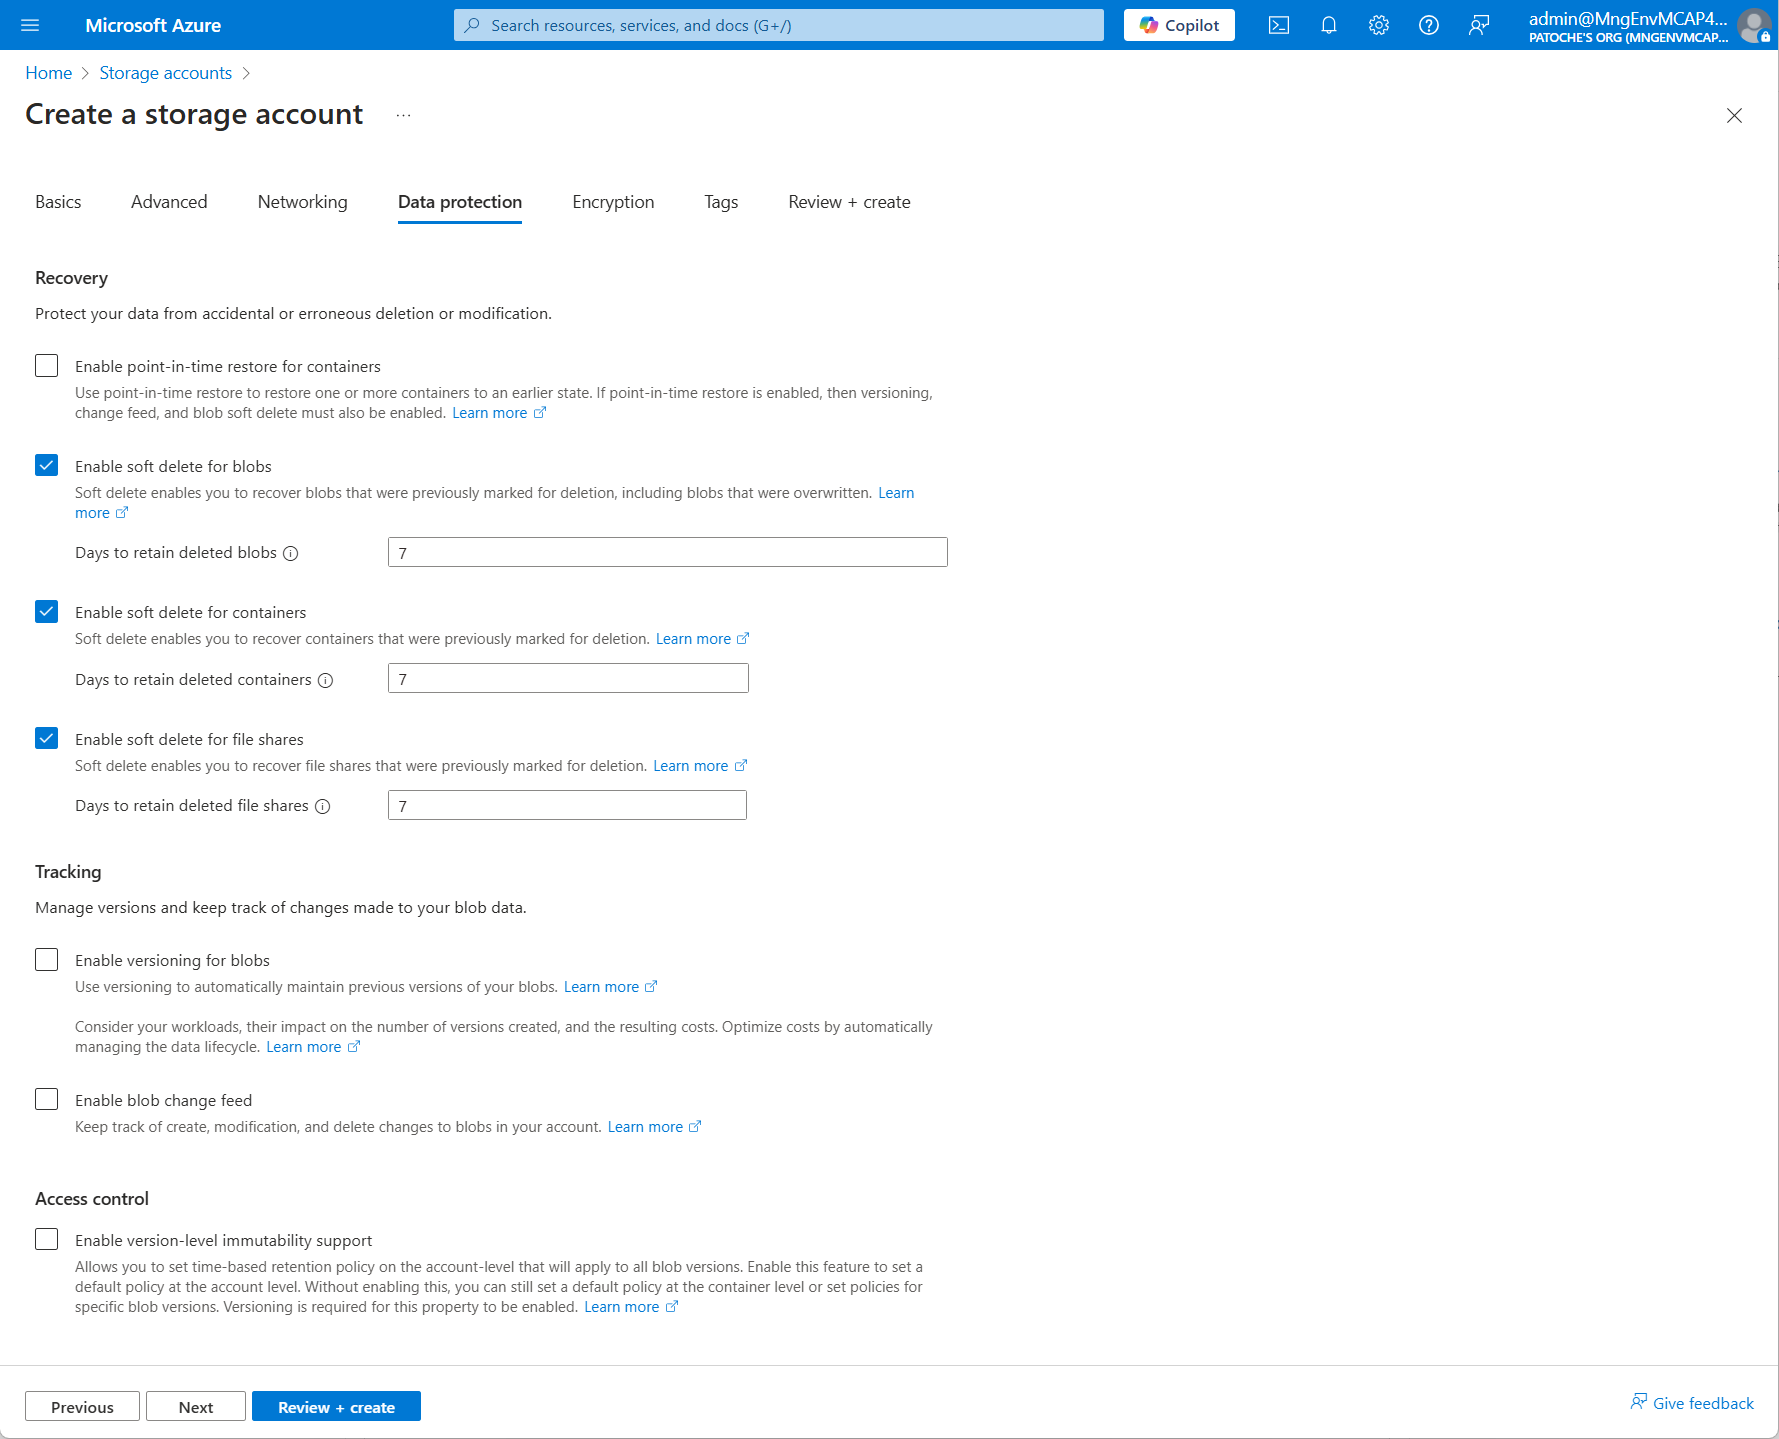Edit days to retain deleted containers field

click(x=567, y=678)
